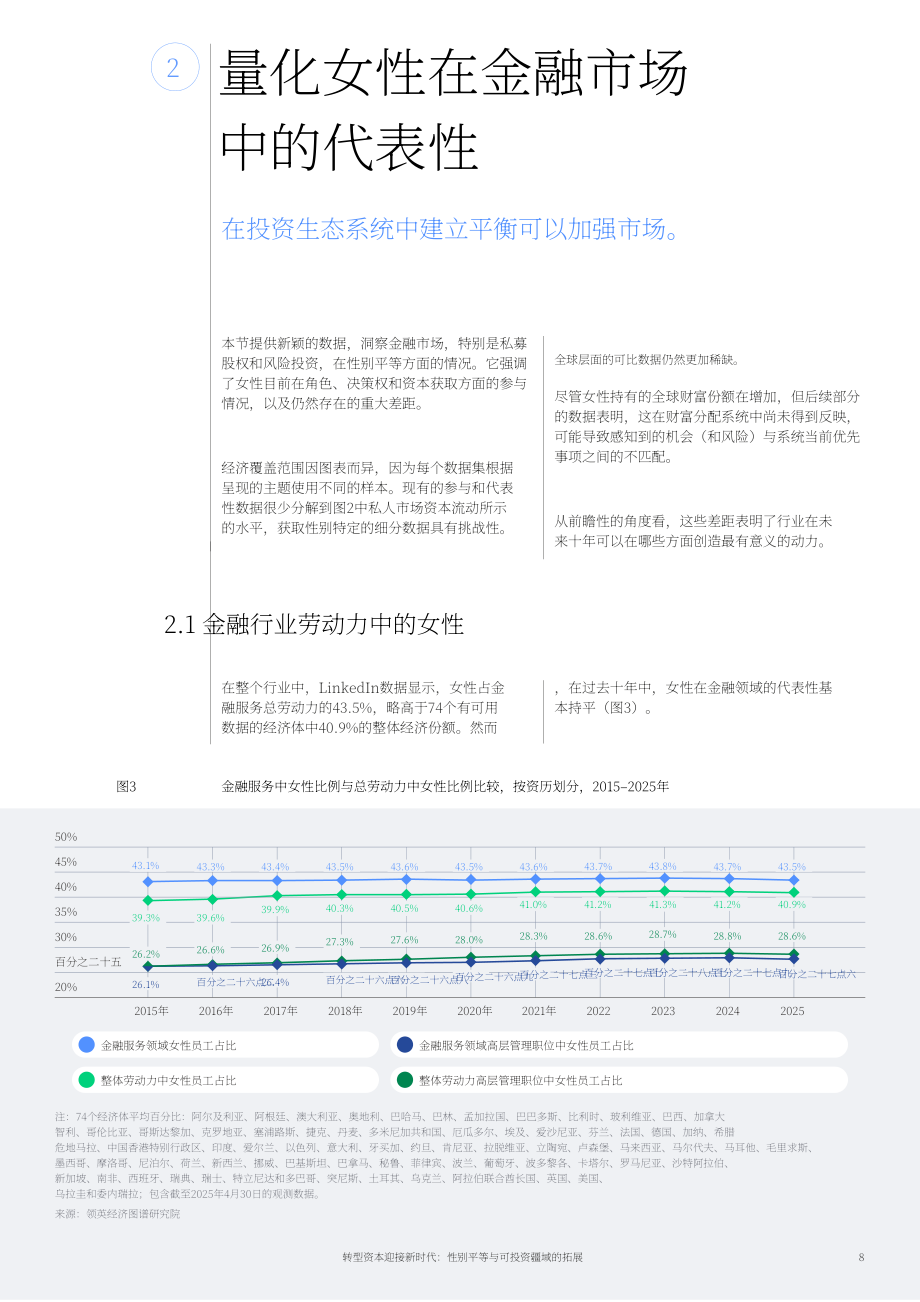Click the 43.3% data label
This screenshot has width=920, height=1302.
tap(210, 867)
